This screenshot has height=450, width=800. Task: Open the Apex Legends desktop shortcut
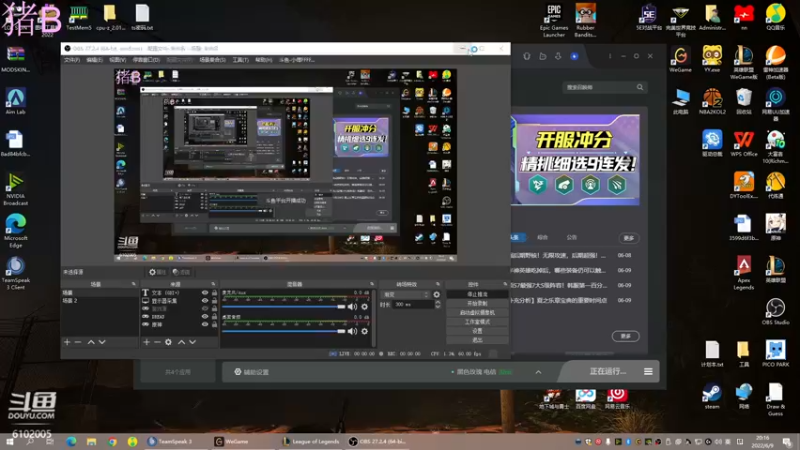[743, 272]
